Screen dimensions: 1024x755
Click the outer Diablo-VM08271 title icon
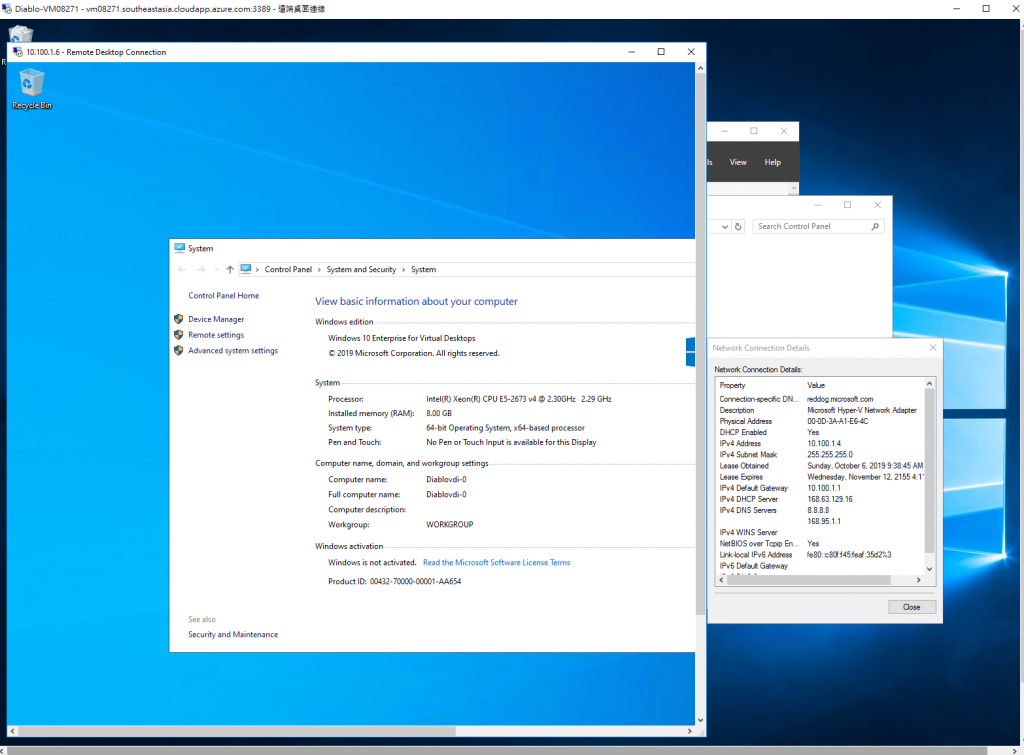click(x=7, y=8)
